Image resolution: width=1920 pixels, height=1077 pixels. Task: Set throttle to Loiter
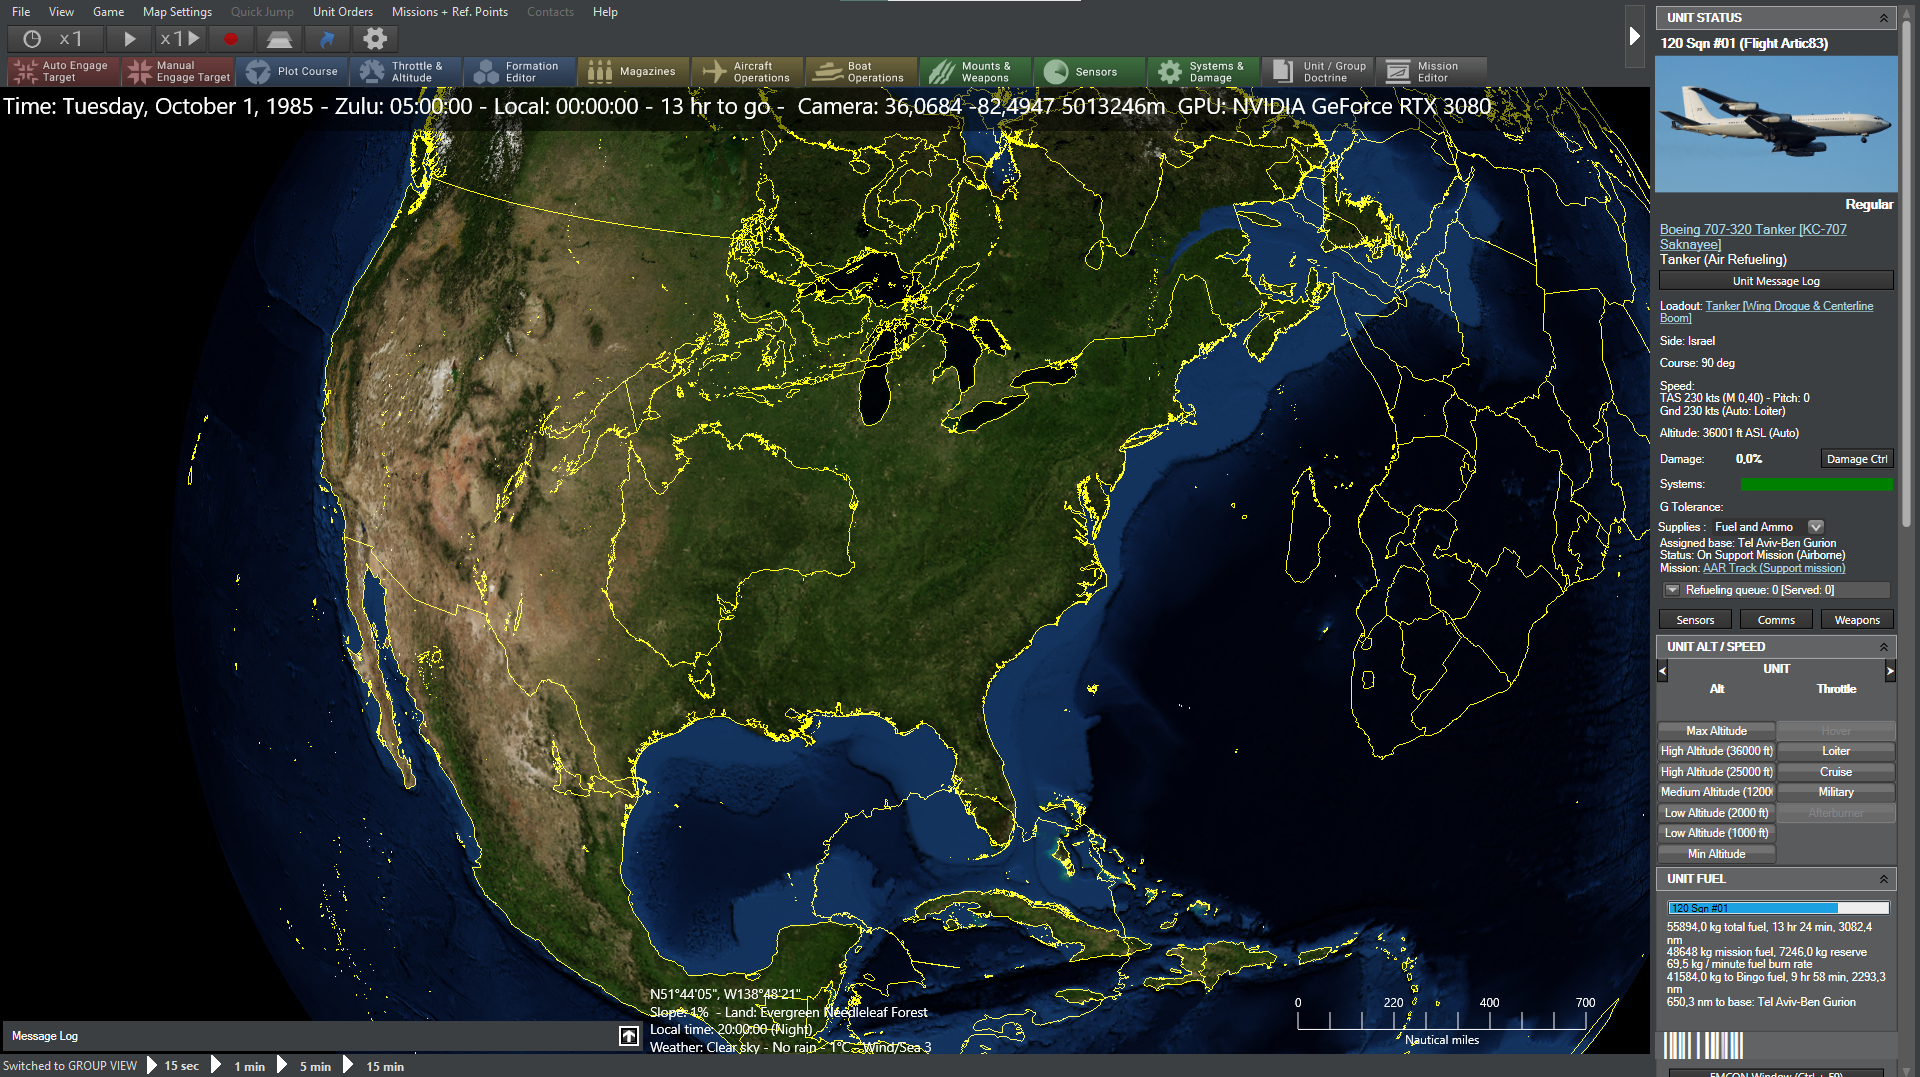tap(1836, 751)
